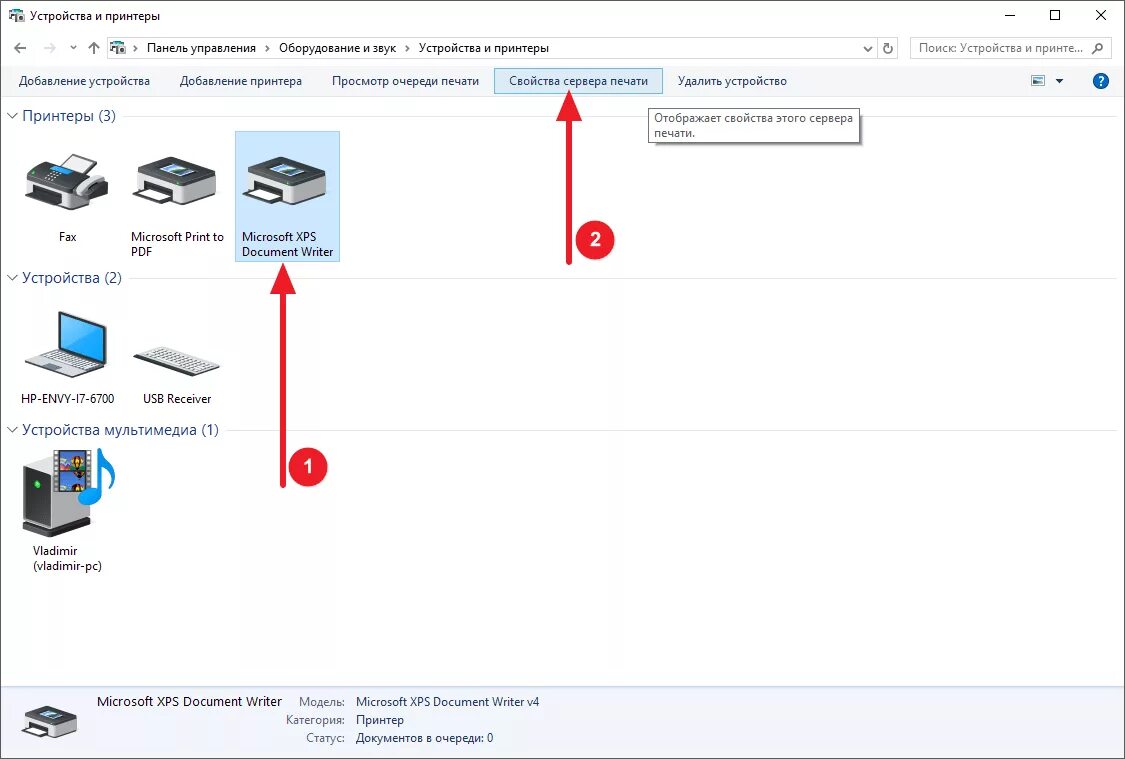Maximize the Устройства и принтеры window
This screenshot has width=1125, height=759.
point(1055,15)
